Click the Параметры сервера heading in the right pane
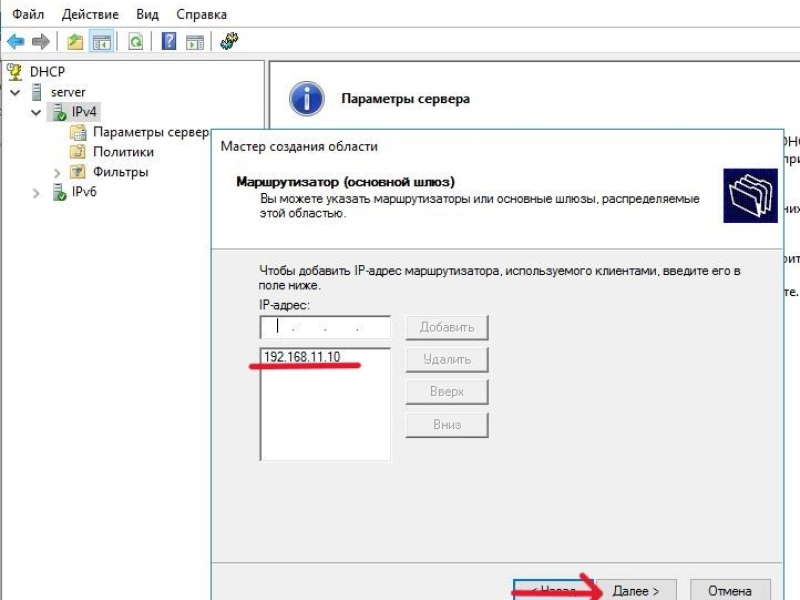Screen dimensions: 800x600 pos(406,98)
